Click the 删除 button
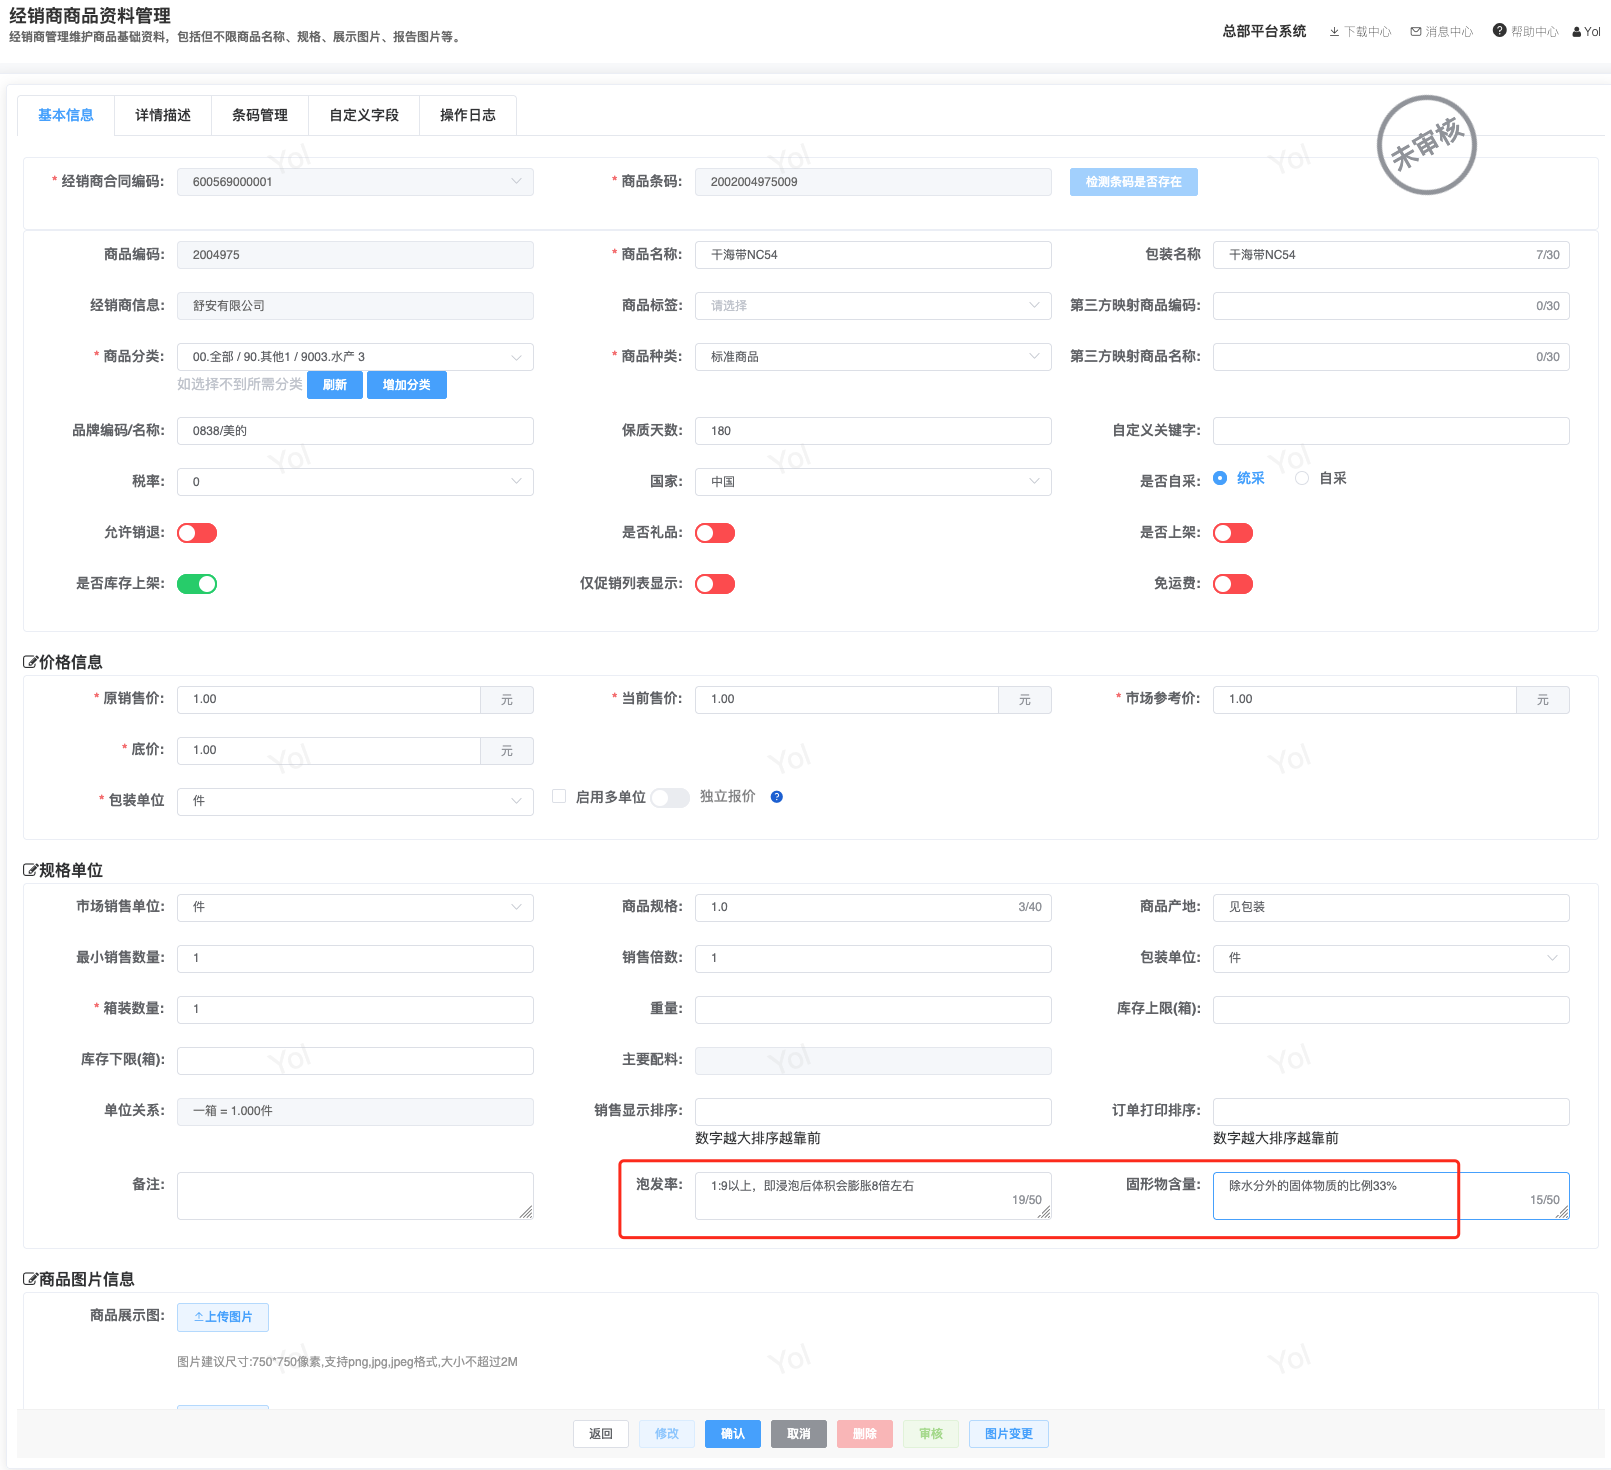The image size is (1611, 1470). (x=865, y=1434)
